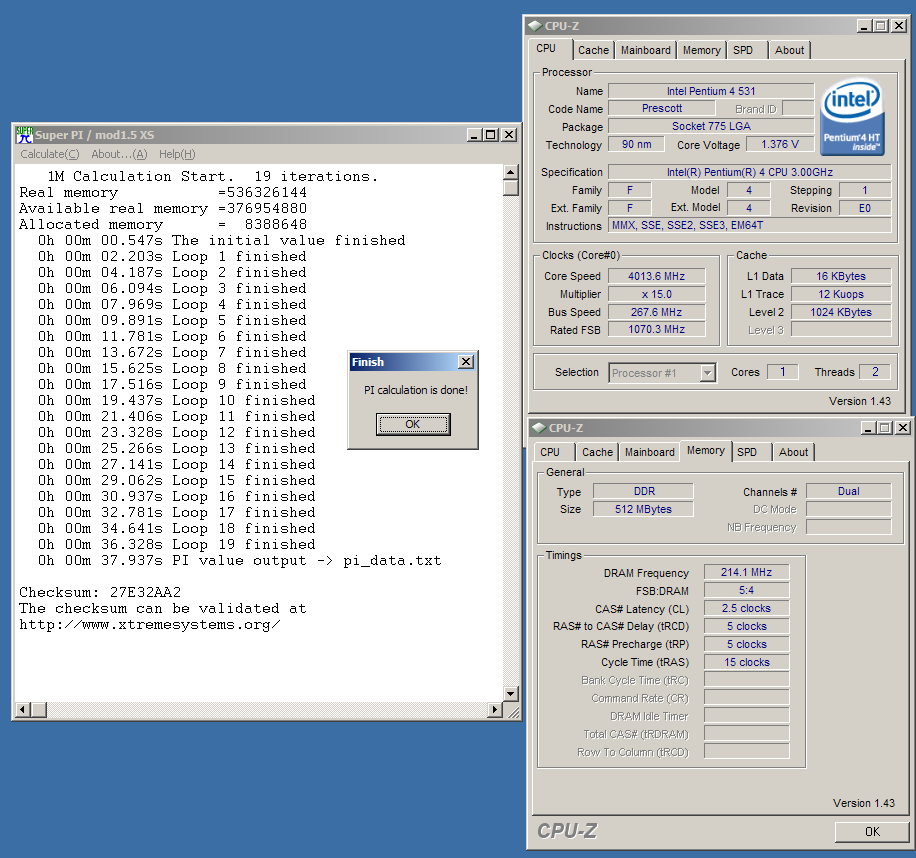Expand the Processor #1 selection dropdown
Viewport: 916px width, 858px height.
click(707, 373)
